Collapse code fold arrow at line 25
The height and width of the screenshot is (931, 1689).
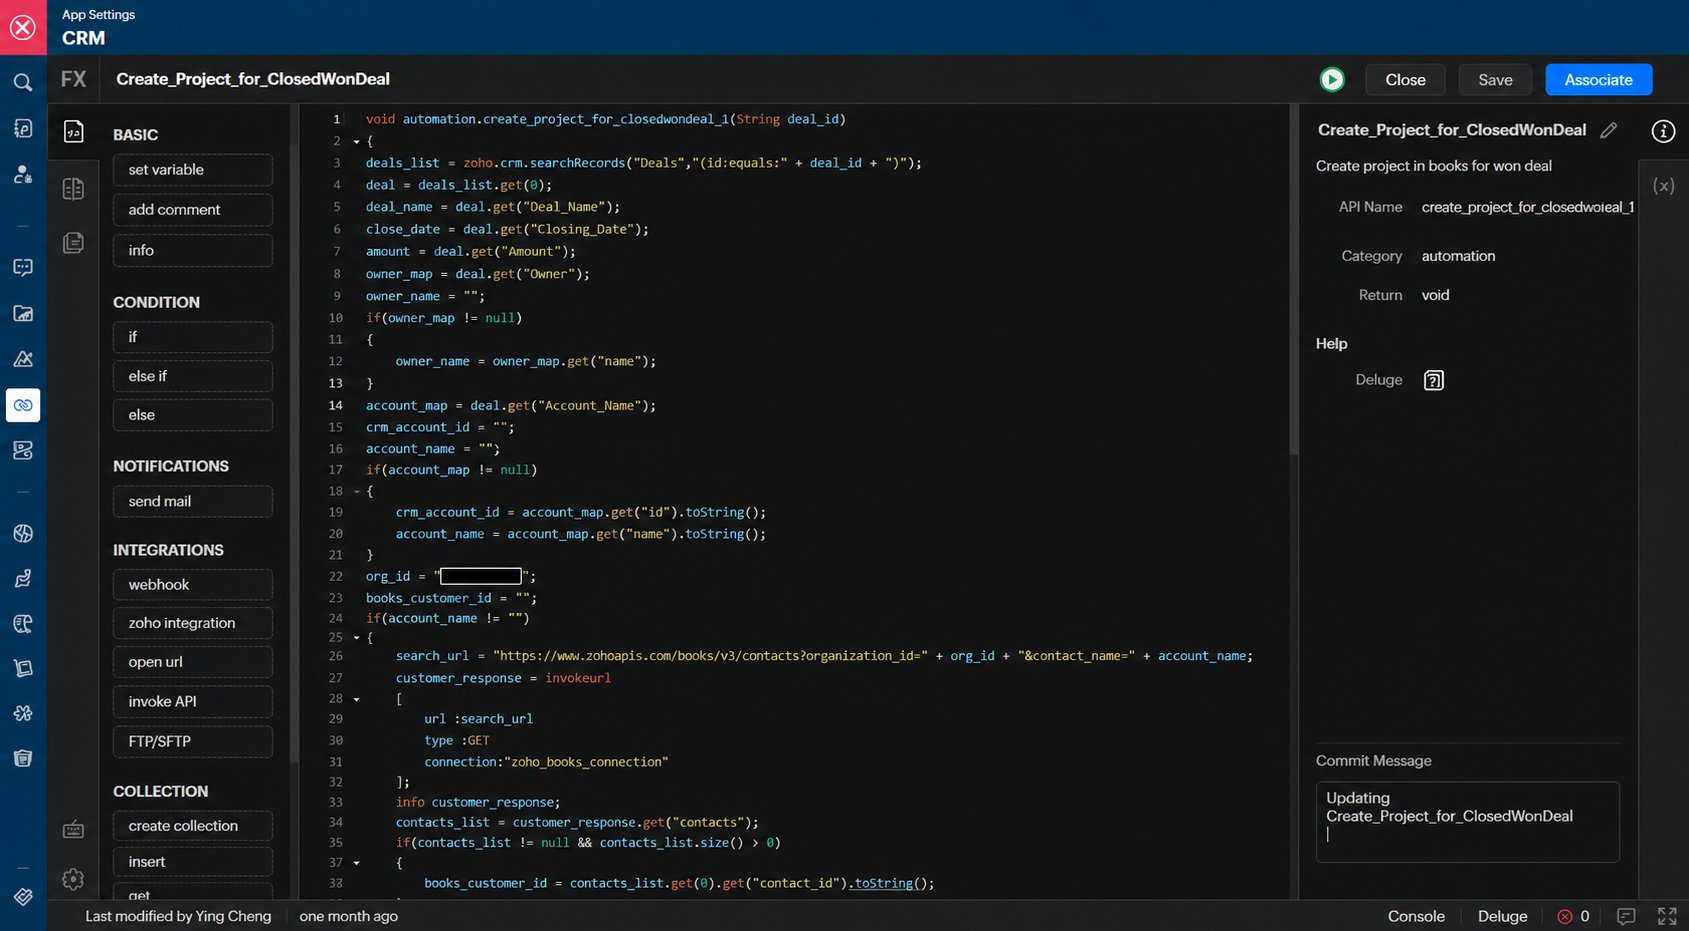(356, 637)
